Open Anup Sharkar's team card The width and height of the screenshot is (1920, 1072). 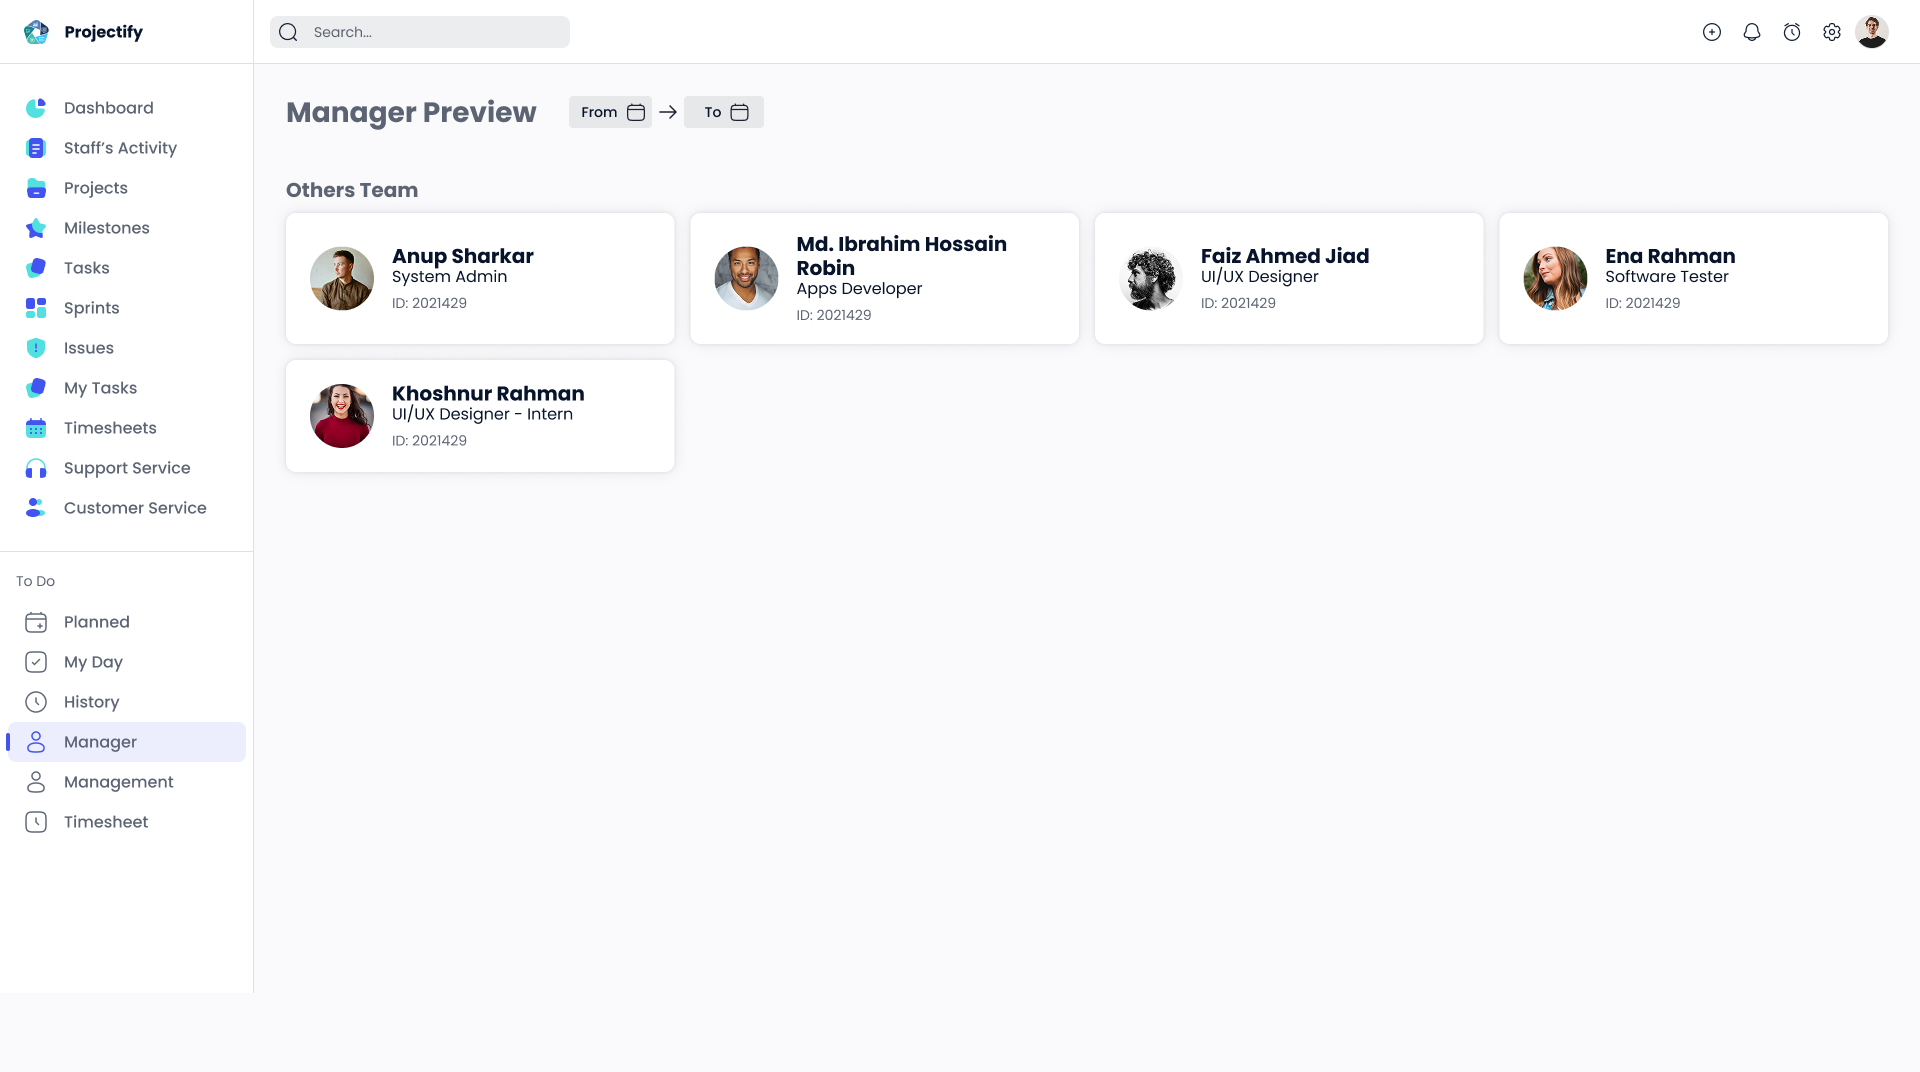tap(480, 278)
